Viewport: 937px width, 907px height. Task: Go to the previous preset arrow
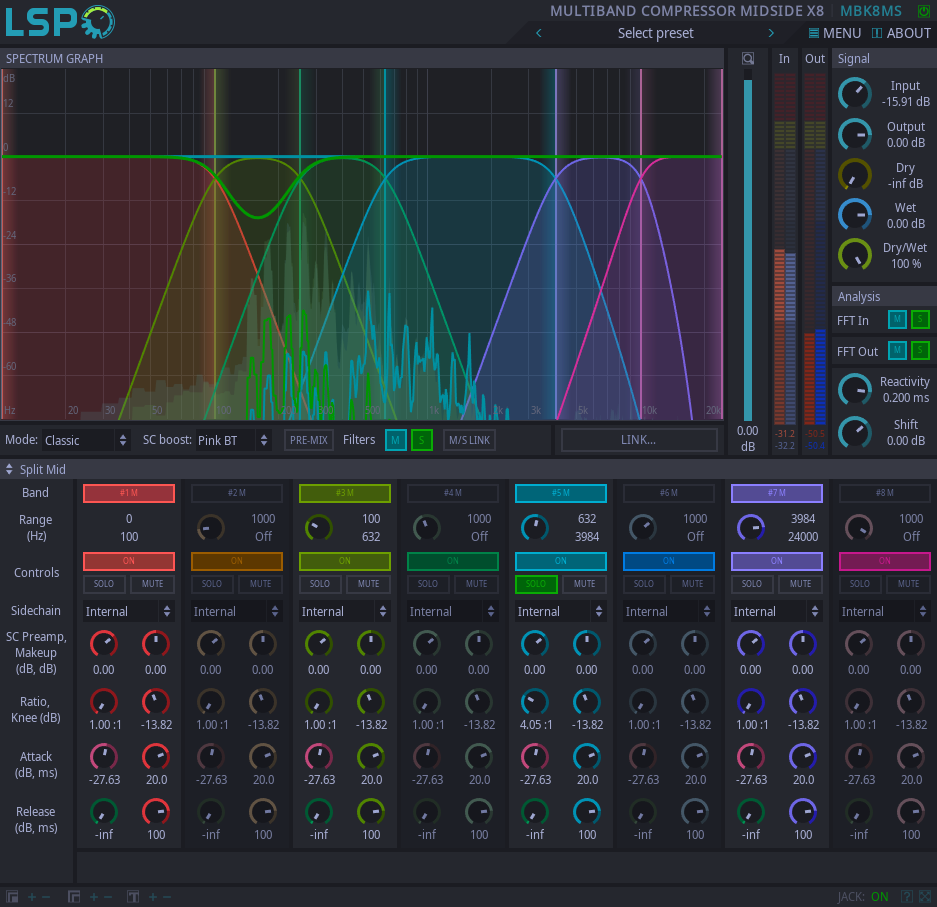pyautogui.click(x=539, y=33)
